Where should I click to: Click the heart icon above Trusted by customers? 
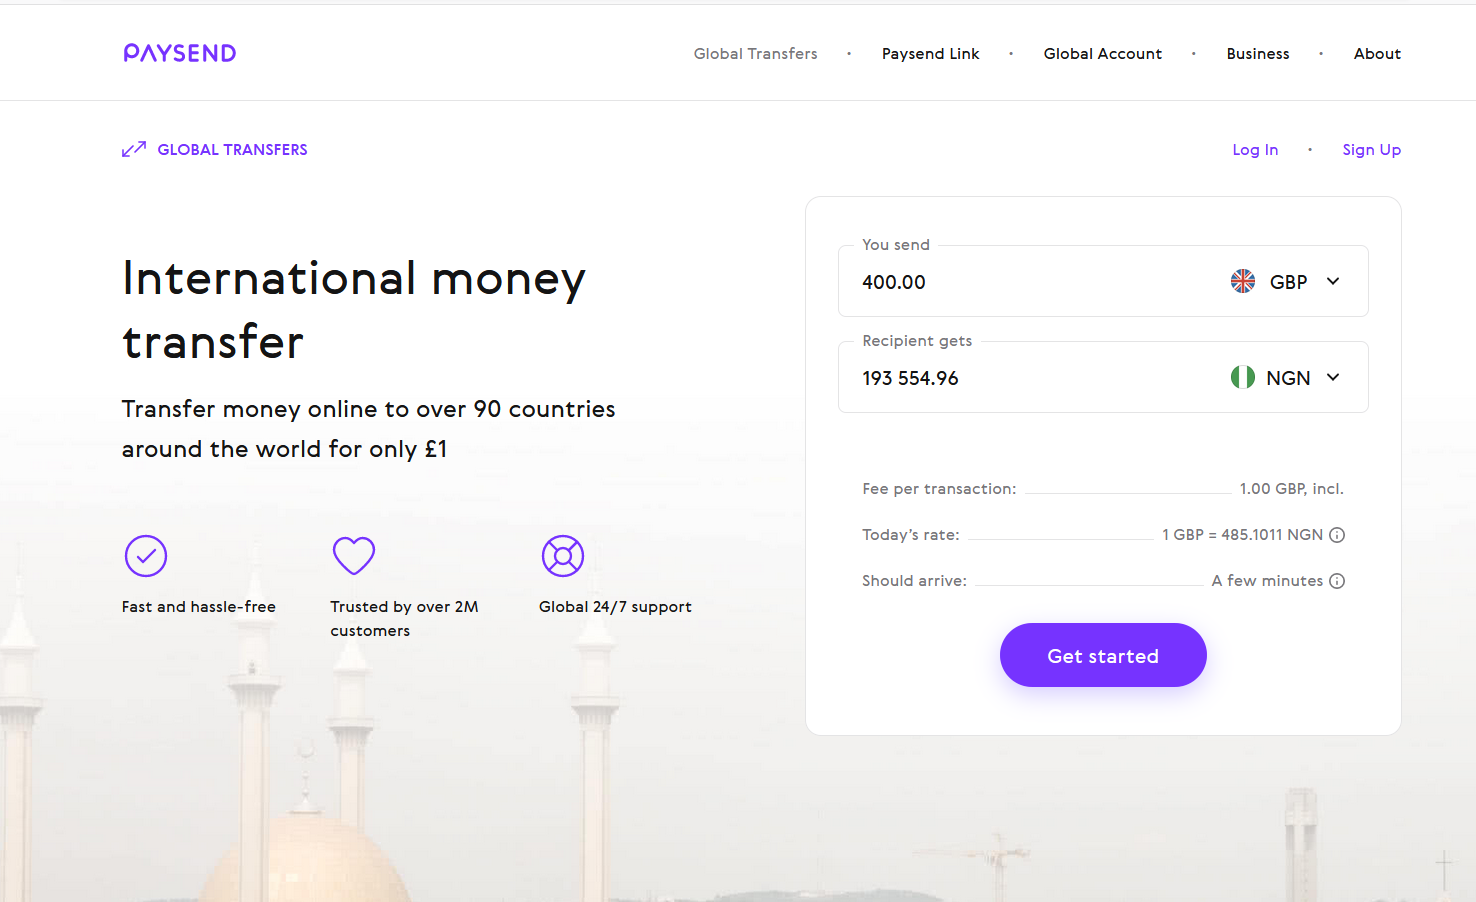(354, 556)
